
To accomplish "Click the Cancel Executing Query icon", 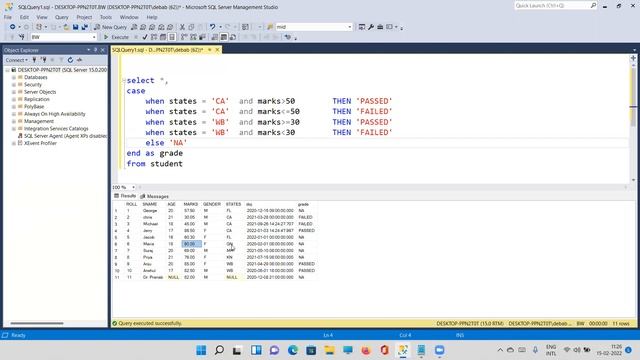I will (136, 37).
